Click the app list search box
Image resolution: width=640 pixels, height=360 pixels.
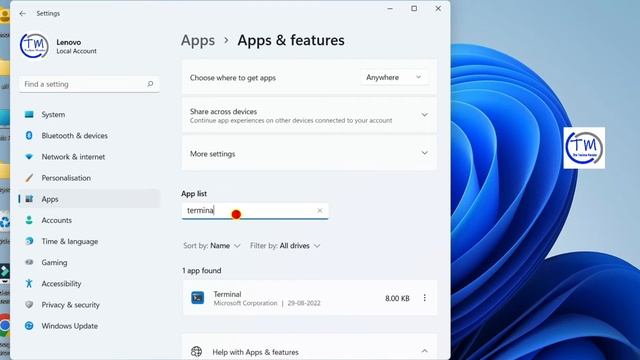(255, 211)
